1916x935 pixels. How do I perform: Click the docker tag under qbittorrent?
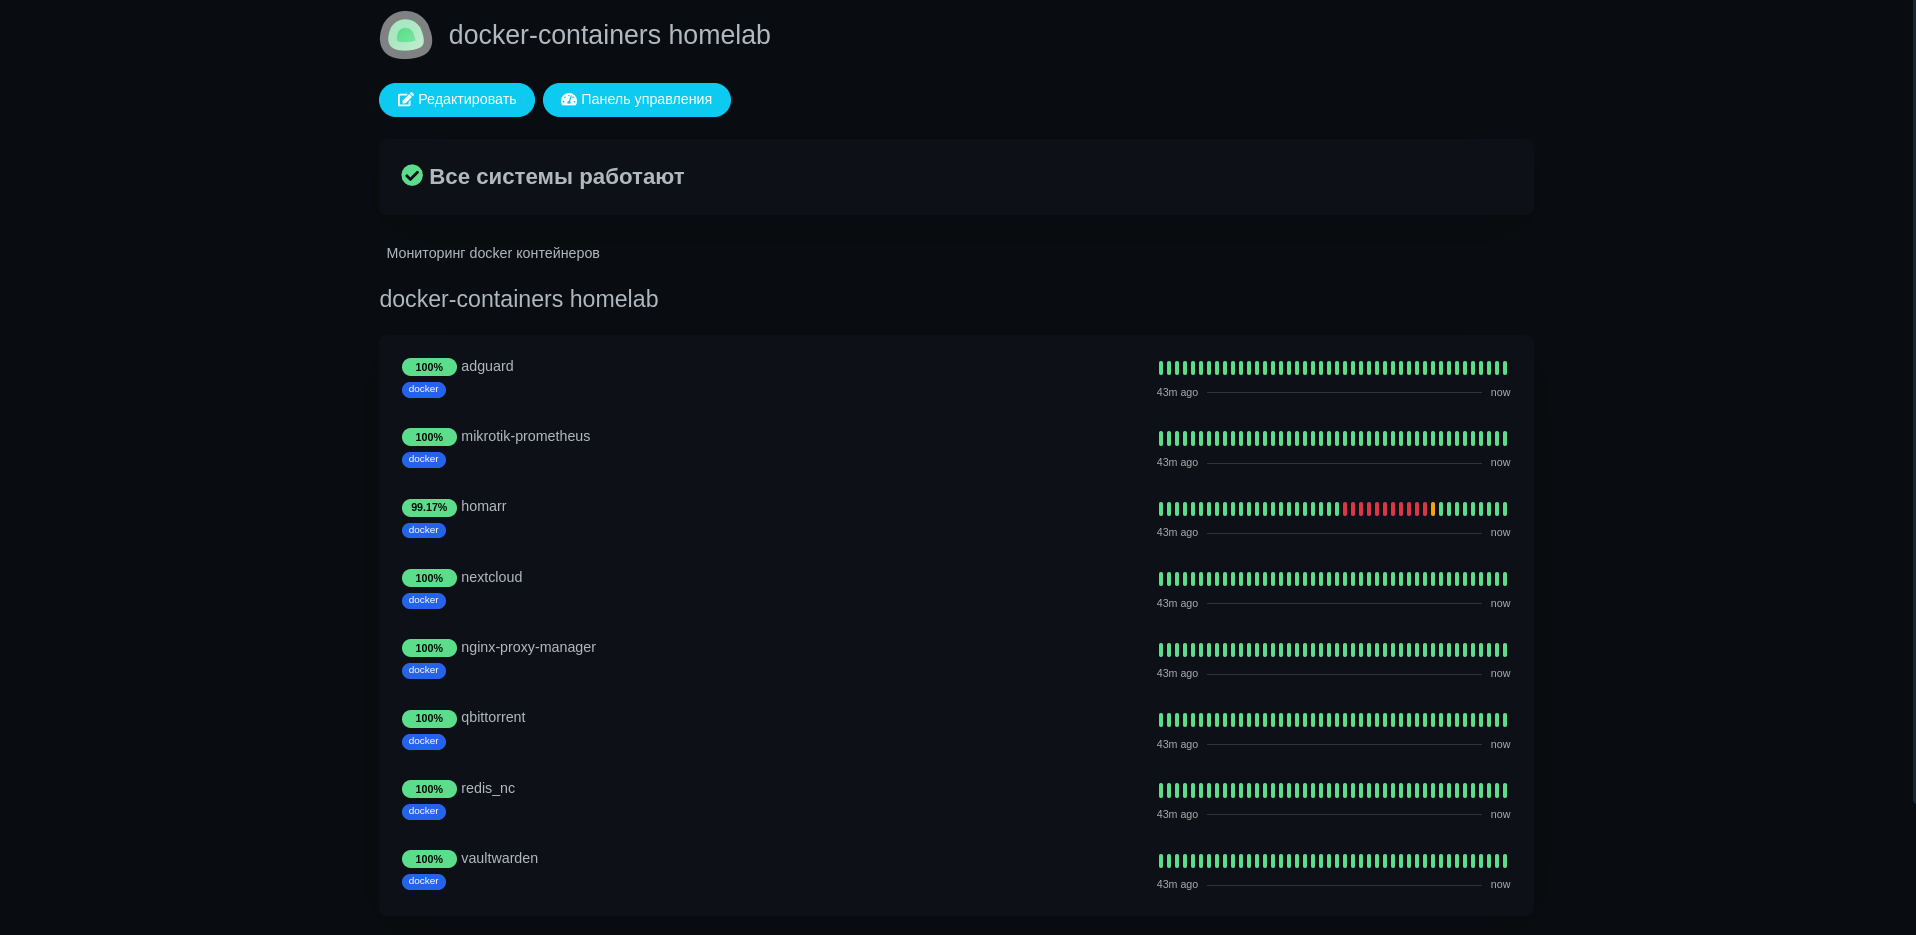point(424,742)
